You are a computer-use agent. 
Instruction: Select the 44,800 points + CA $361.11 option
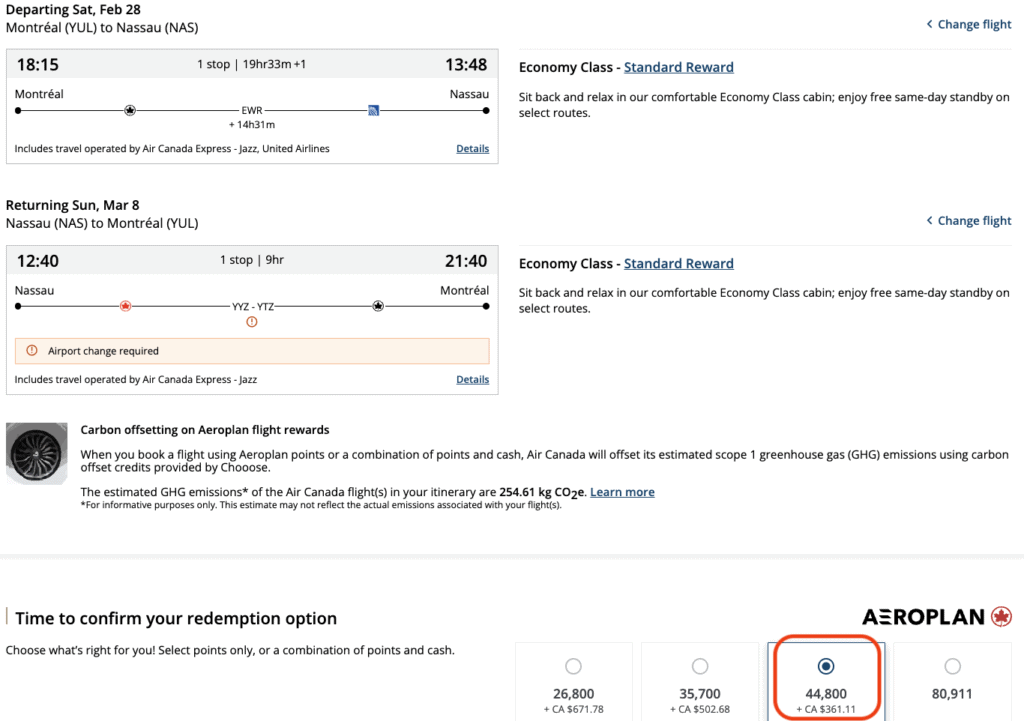(826, 666)
